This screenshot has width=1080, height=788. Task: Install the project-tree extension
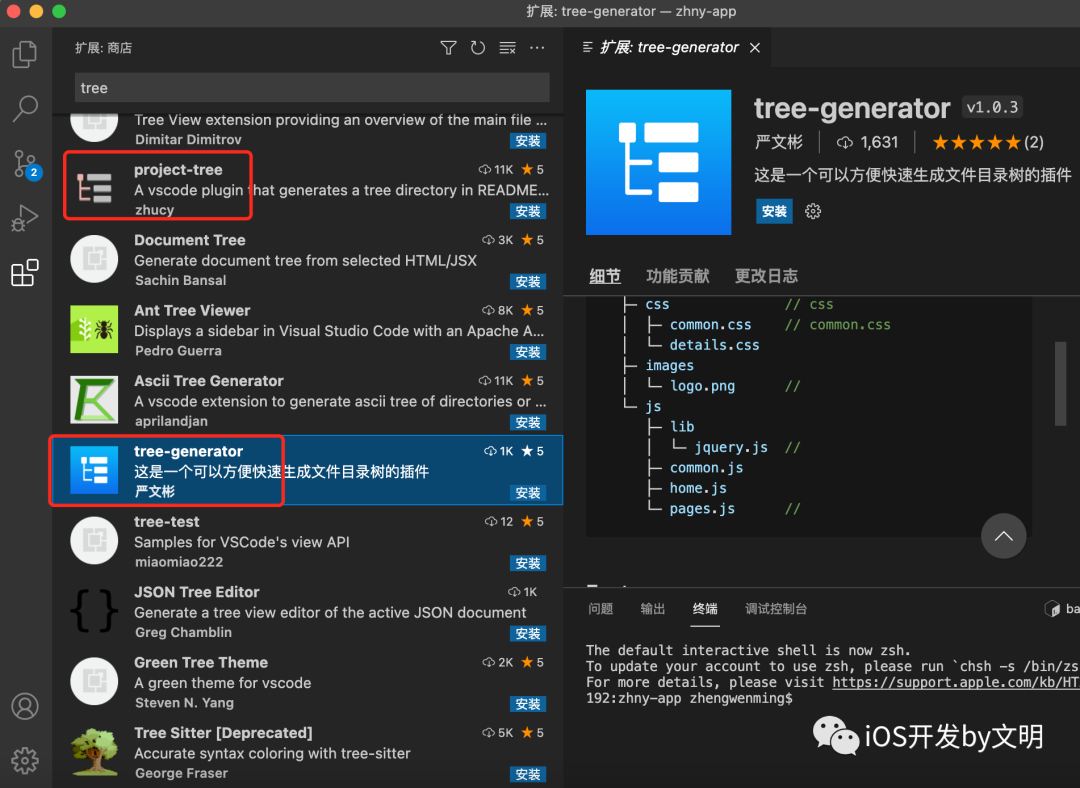click(528, 211)
